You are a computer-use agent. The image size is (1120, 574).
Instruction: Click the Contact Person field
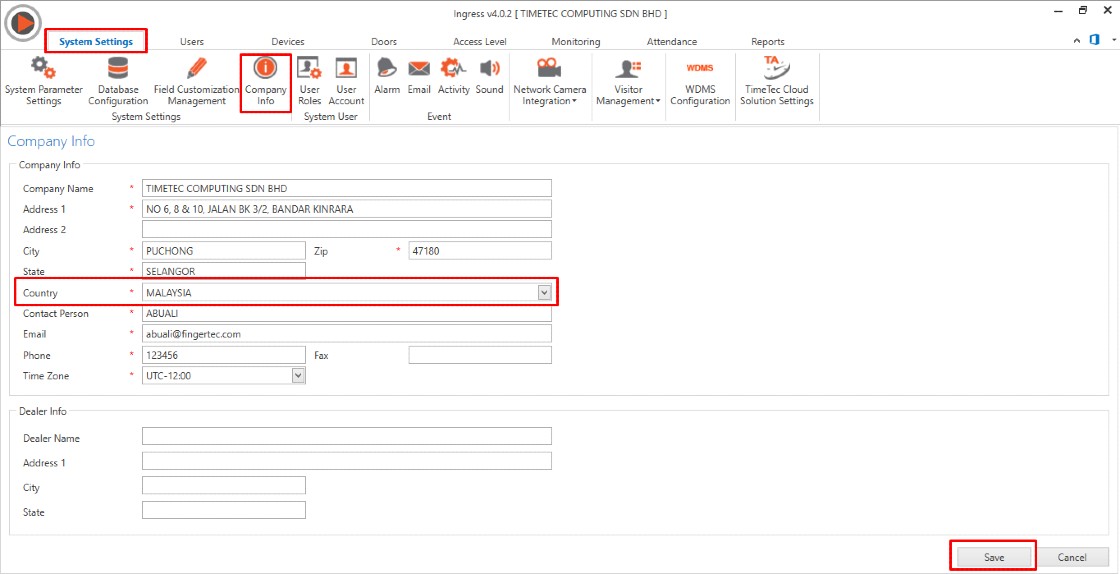coord(347,313)
